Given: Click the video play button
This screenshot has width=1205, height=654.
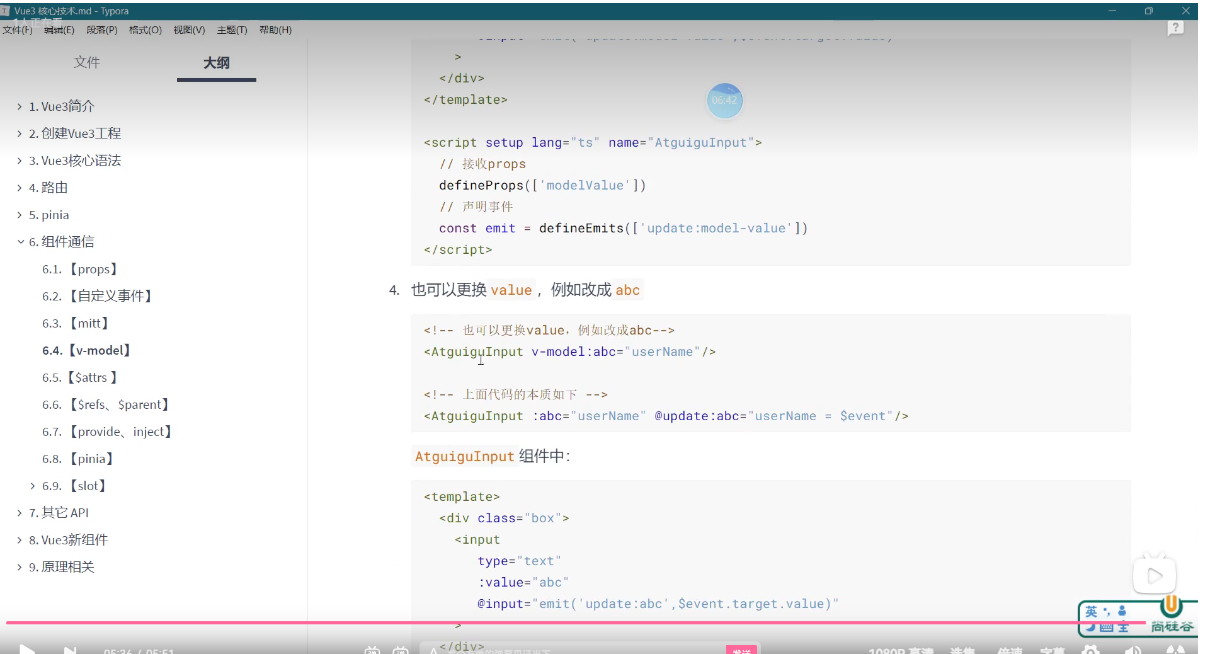Looking at the screenshot, I should pos(28,650).
